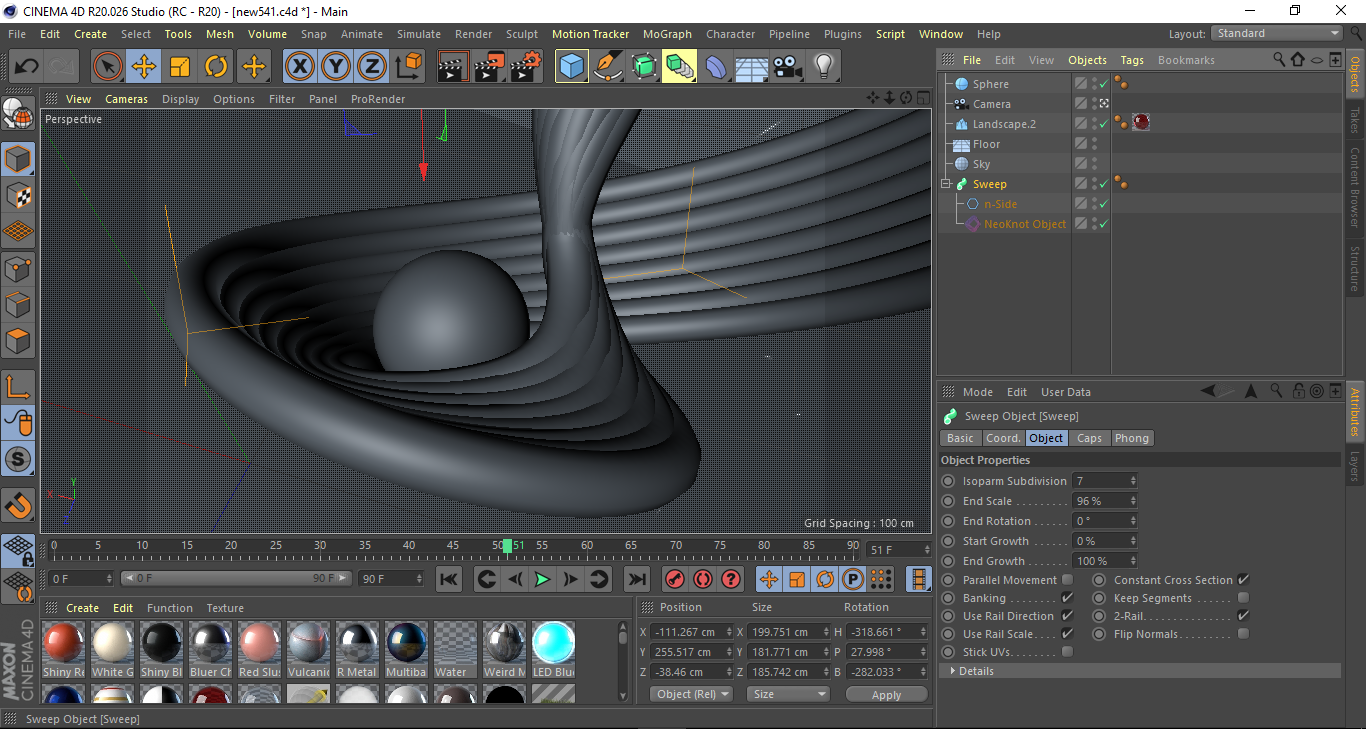Switch to the Caps tab

click(x=1089, y=438)
